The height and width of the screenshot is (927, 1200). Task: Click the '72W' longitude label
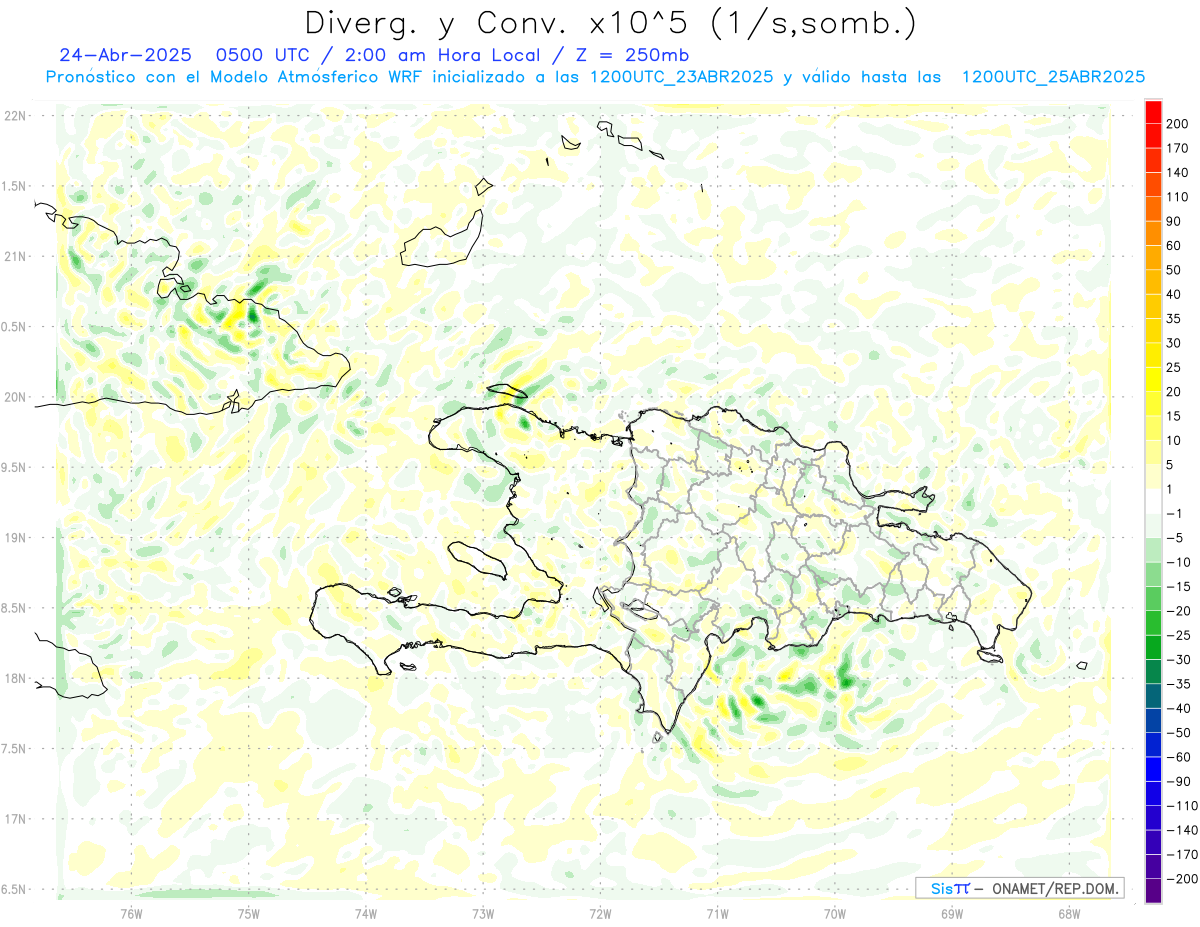point(600,912)
